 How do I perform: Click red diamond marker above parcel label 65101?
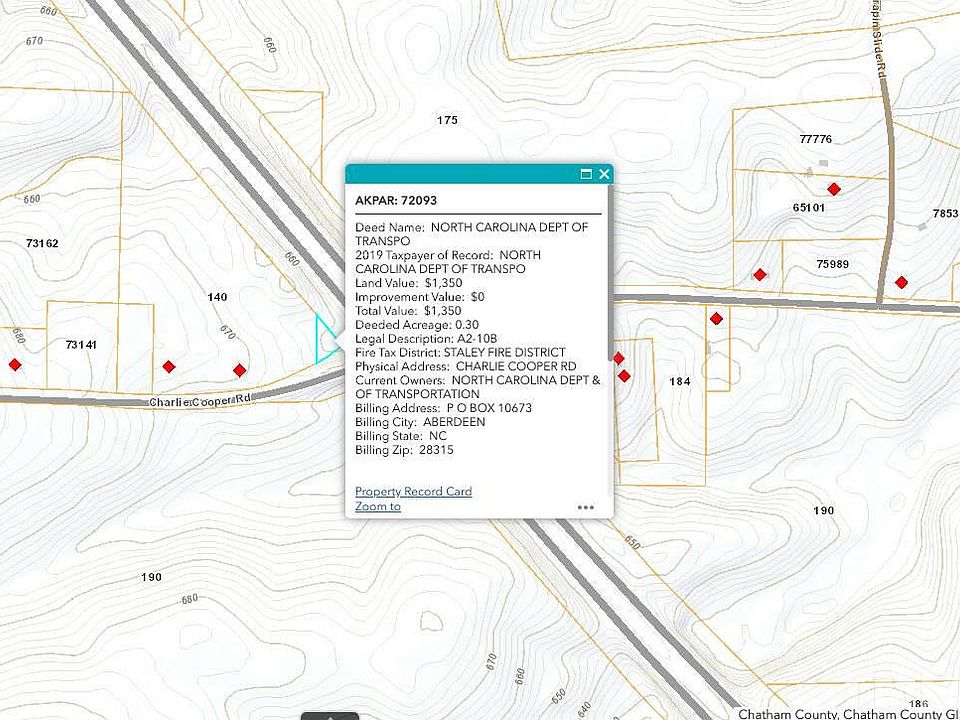point(833,189)
